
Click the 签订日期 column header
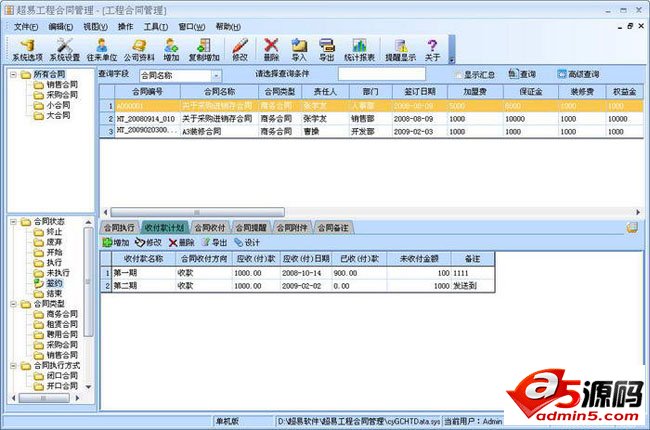tap(420, 92)
